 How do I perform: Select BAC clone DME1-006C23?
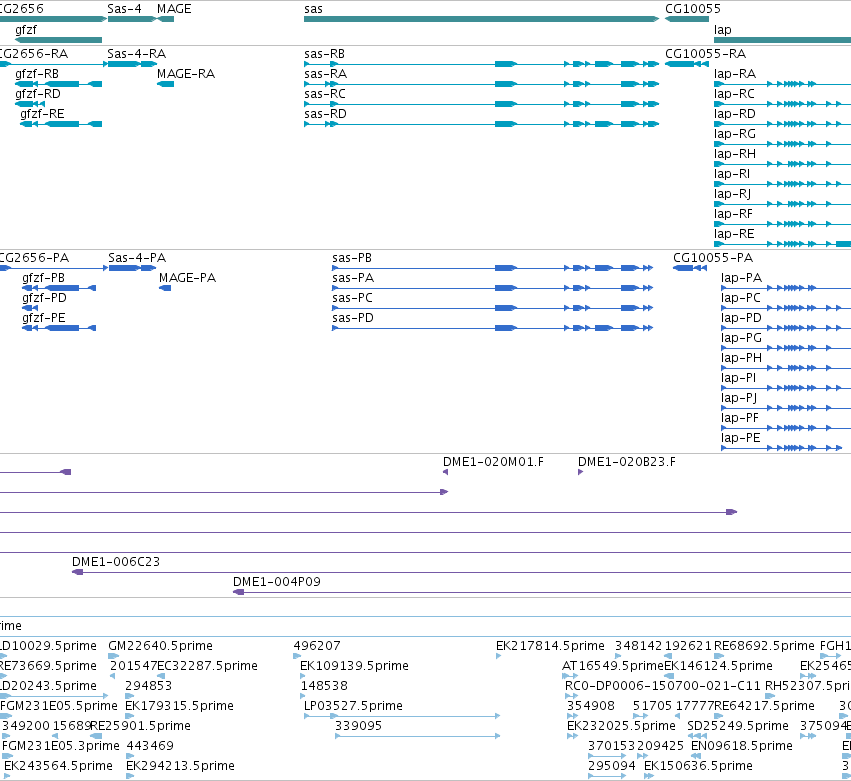pos(461,572)
